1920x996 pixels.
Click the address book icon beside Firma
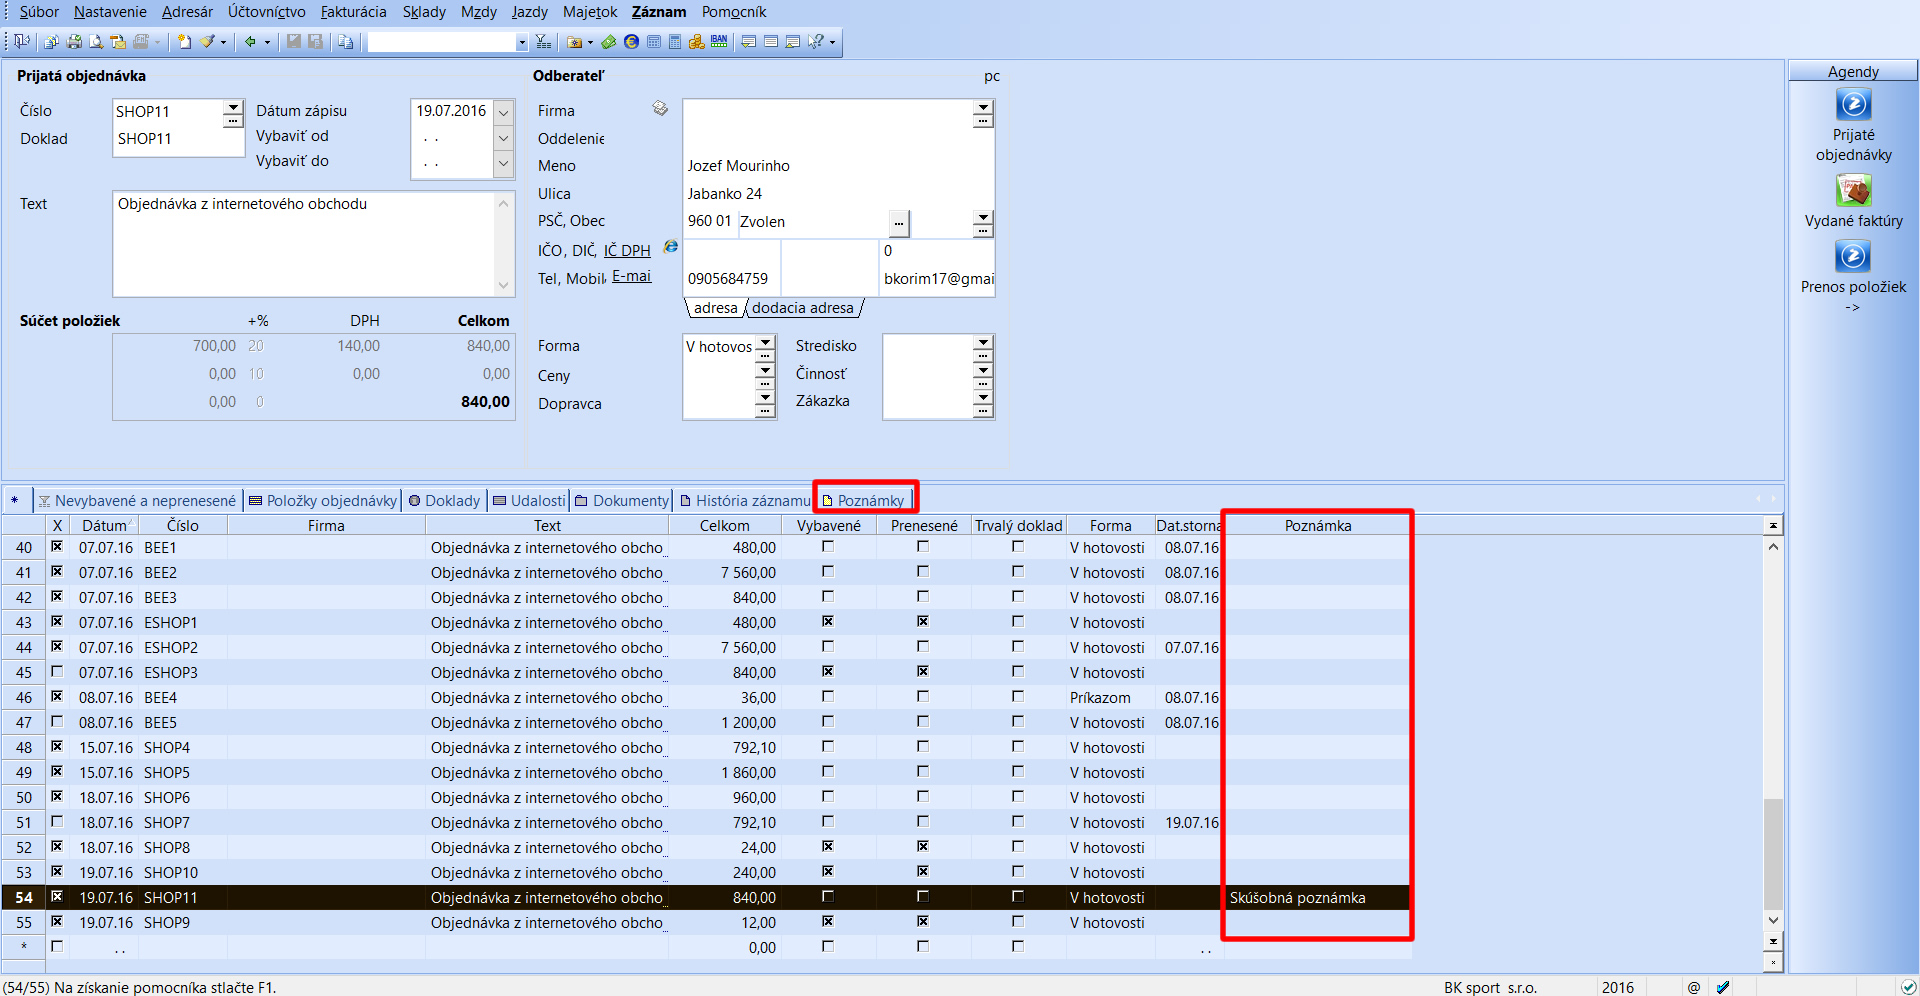(x=660, y=108)
